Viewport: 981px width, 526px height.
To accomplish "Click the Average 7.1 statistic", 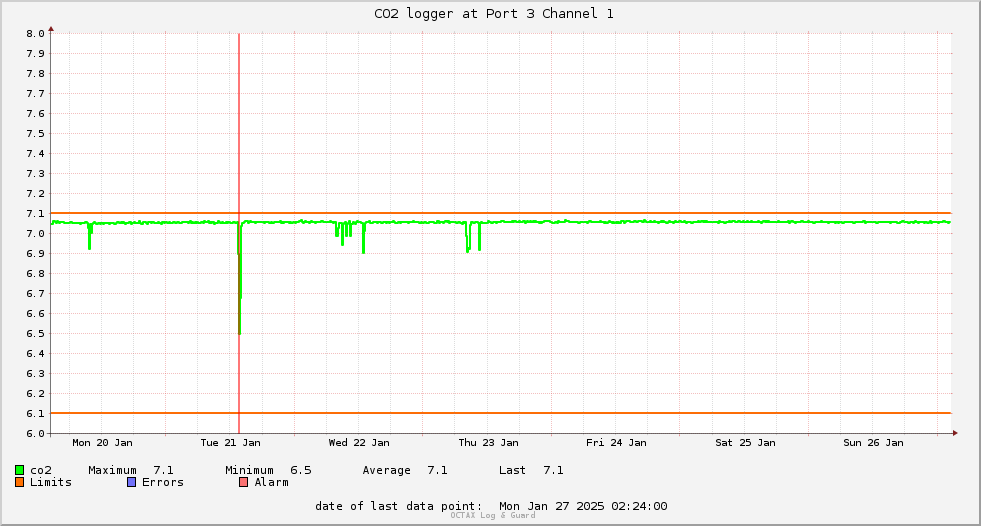I will [405, 470].
